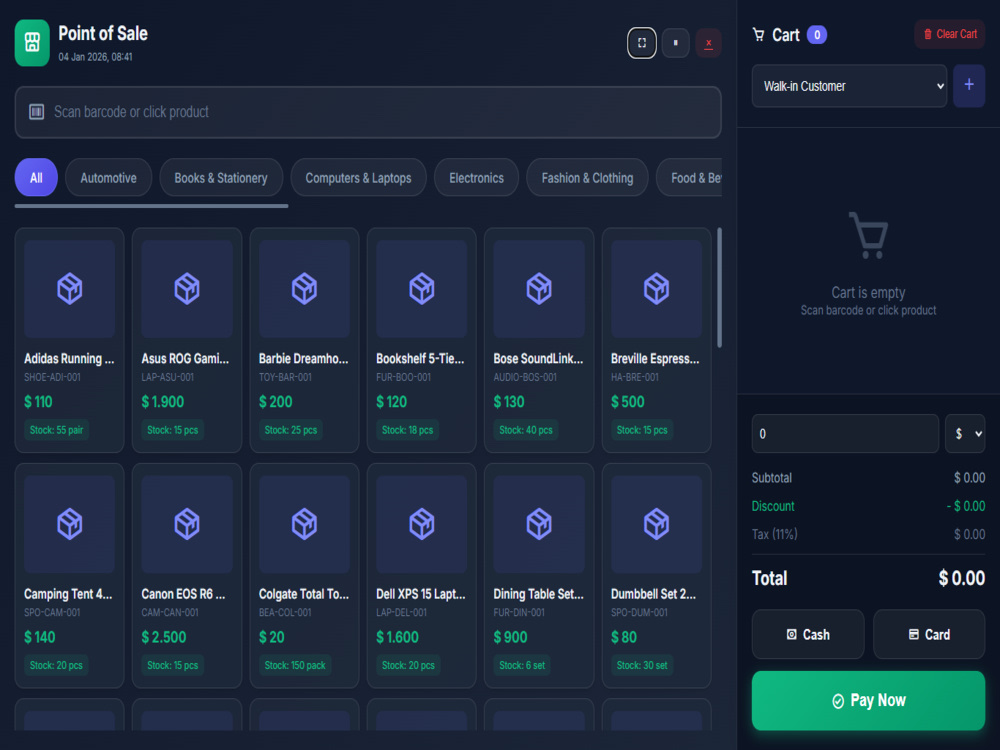Click the shopping cart header icon
Screen dimensions: 1000x750
click(758, 34)
